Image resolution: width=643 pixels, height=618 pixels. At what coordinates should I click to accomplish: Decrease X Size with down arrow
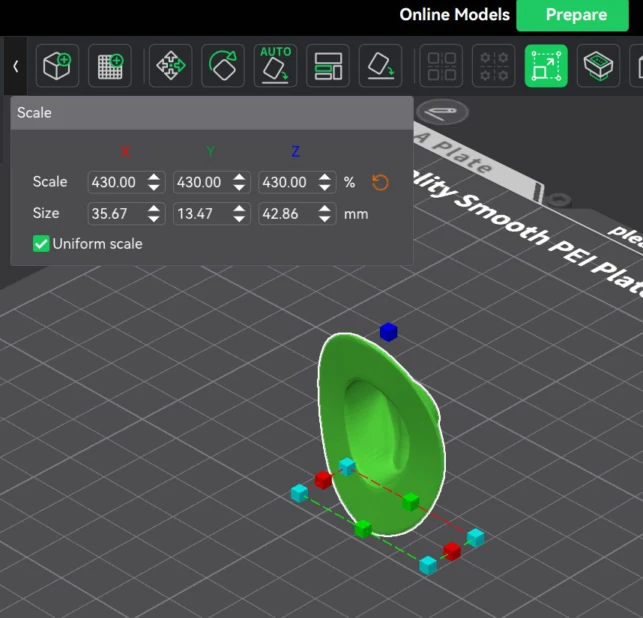[x=154, y=219]
